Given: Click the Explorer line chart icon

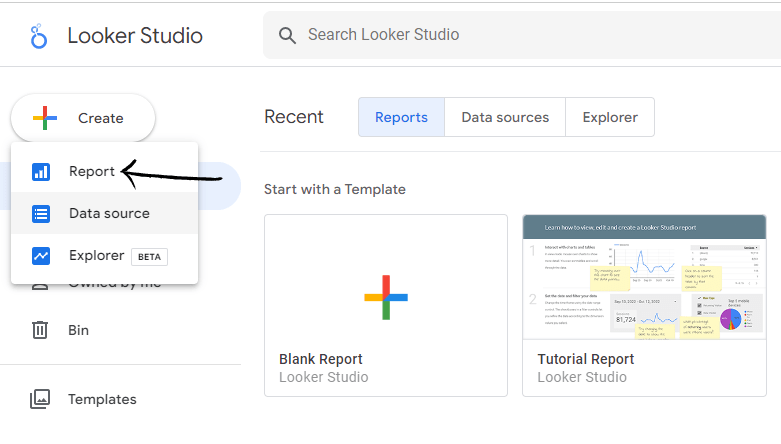Looking at the screenshot, I should tap(41, 256).
